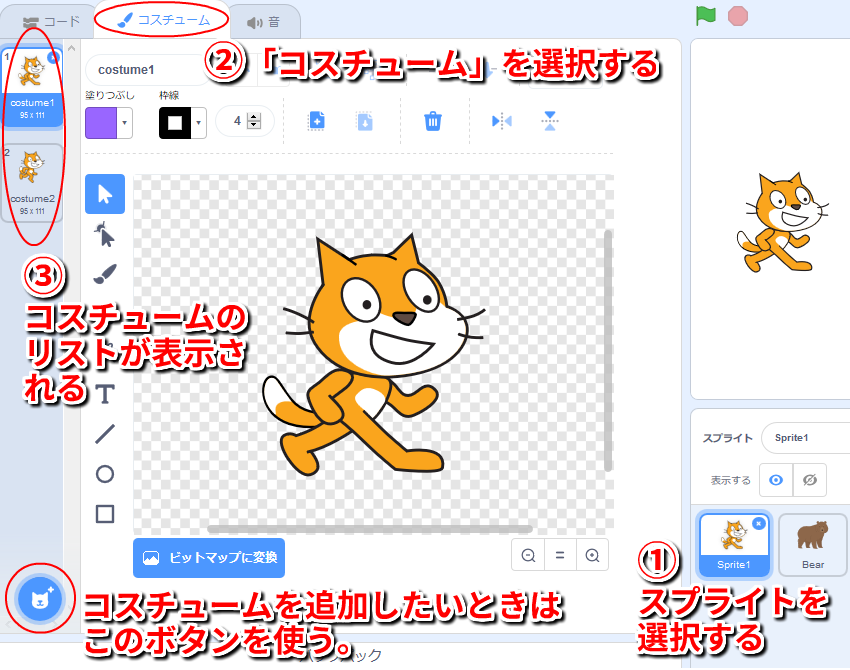Image resolution: width=850 pixels, height=670 pixels.
Task: Click the Copy icon in the top toolbar
Action: 317,121
